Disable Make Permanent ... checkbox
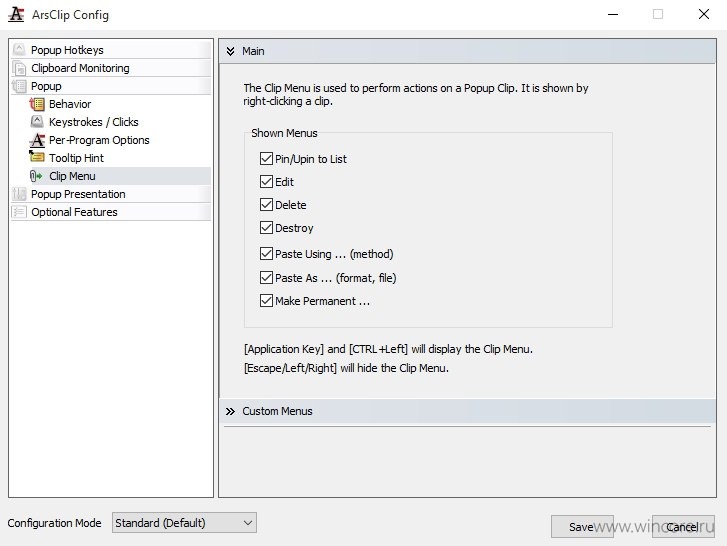 tap(266, 301)
